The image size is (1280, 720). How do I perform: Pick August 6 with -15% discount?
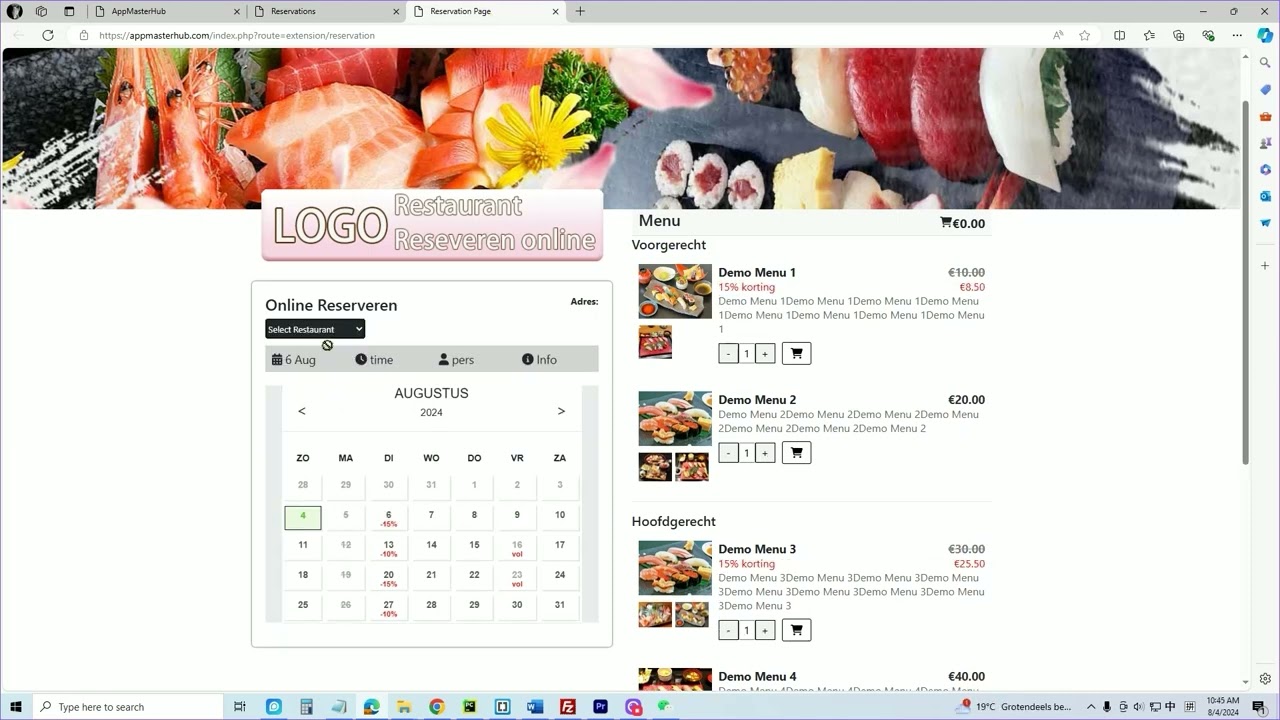click(388, 518)
